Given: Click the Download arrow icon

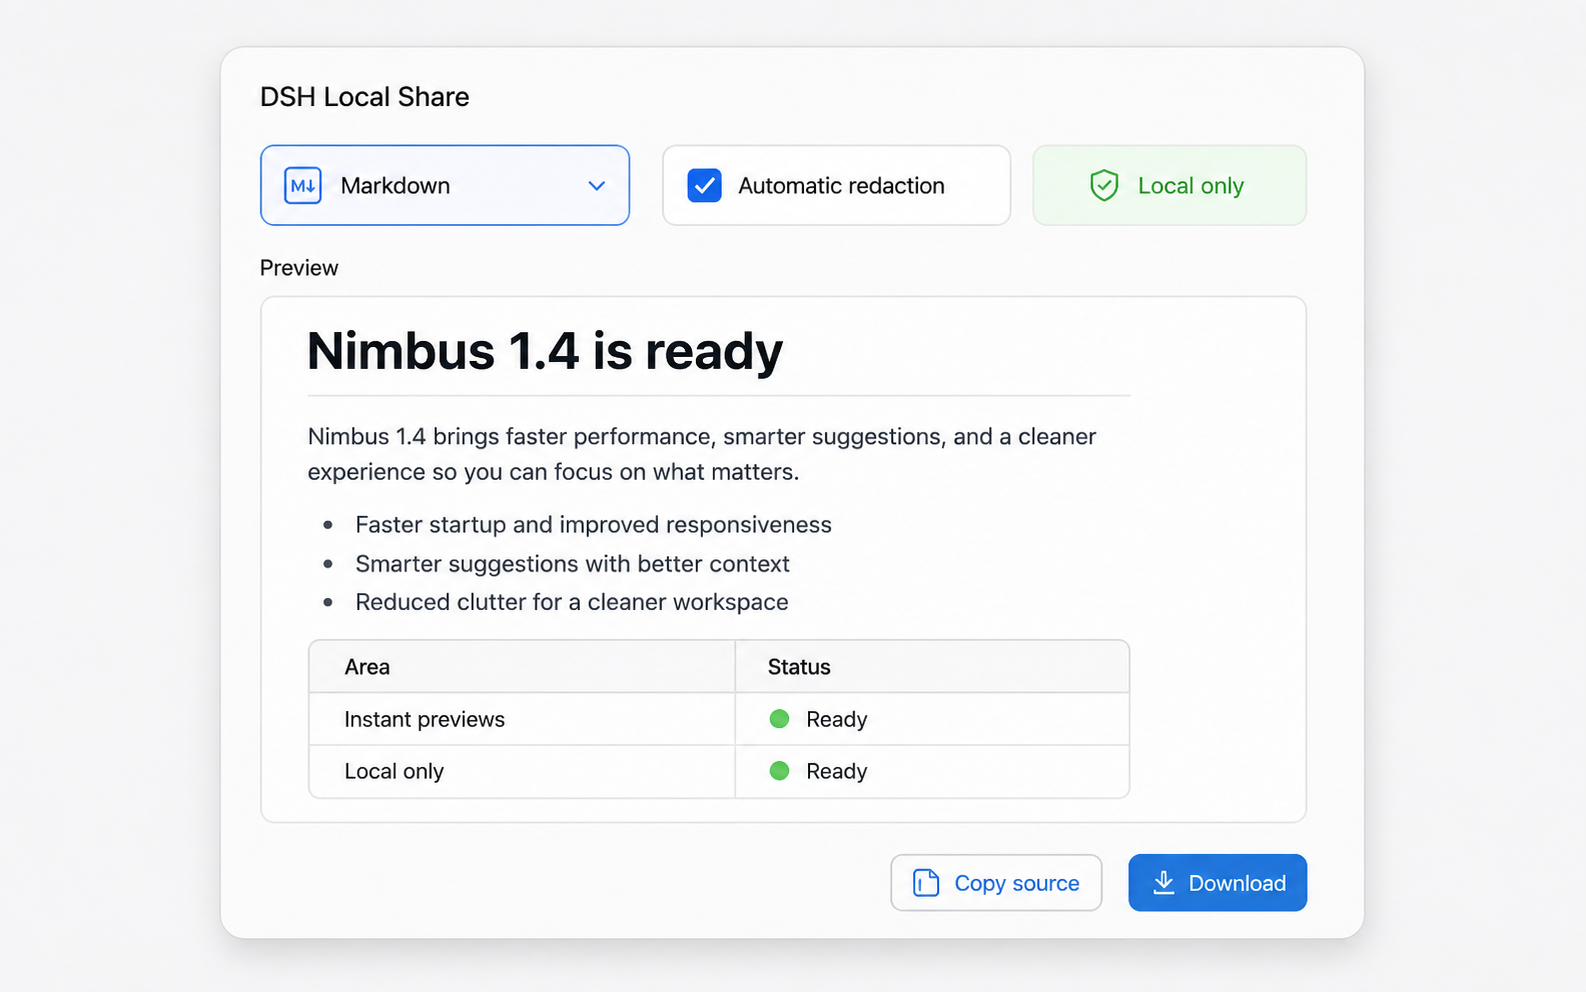Looking at the screenshot, I should 1164,882.
